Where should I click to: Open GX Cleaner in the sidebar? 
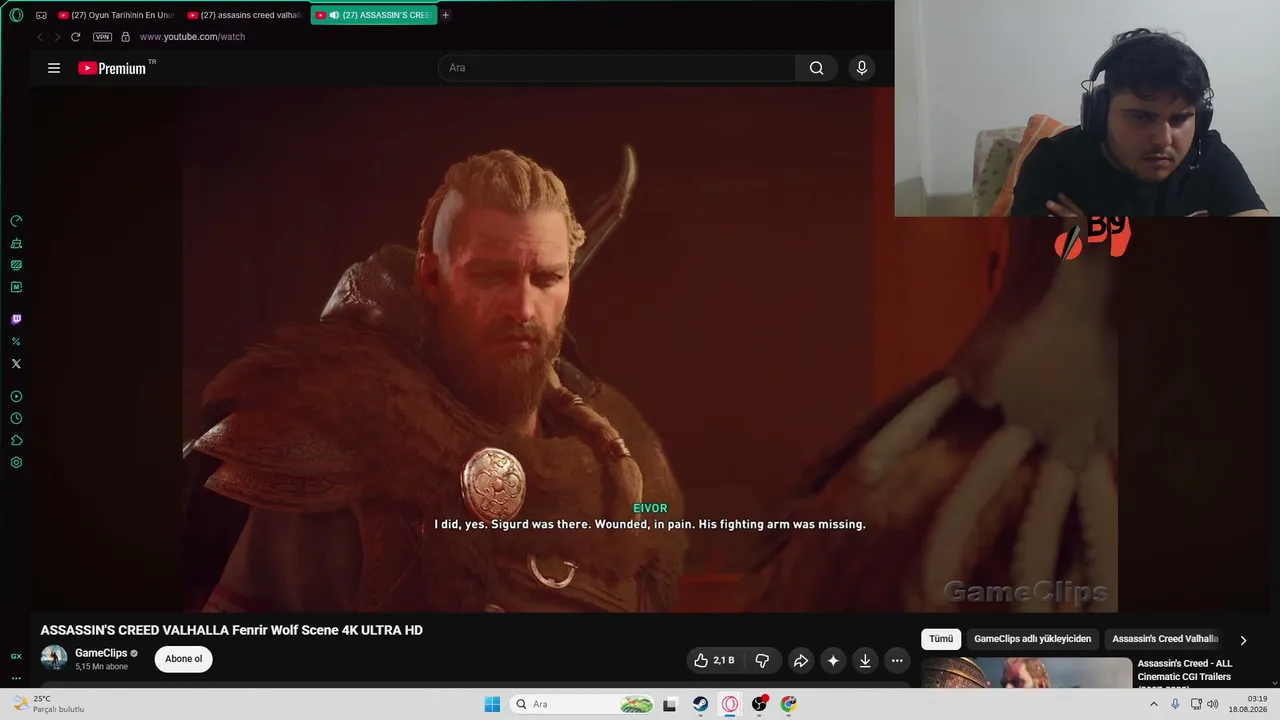[x=16, y=243]
